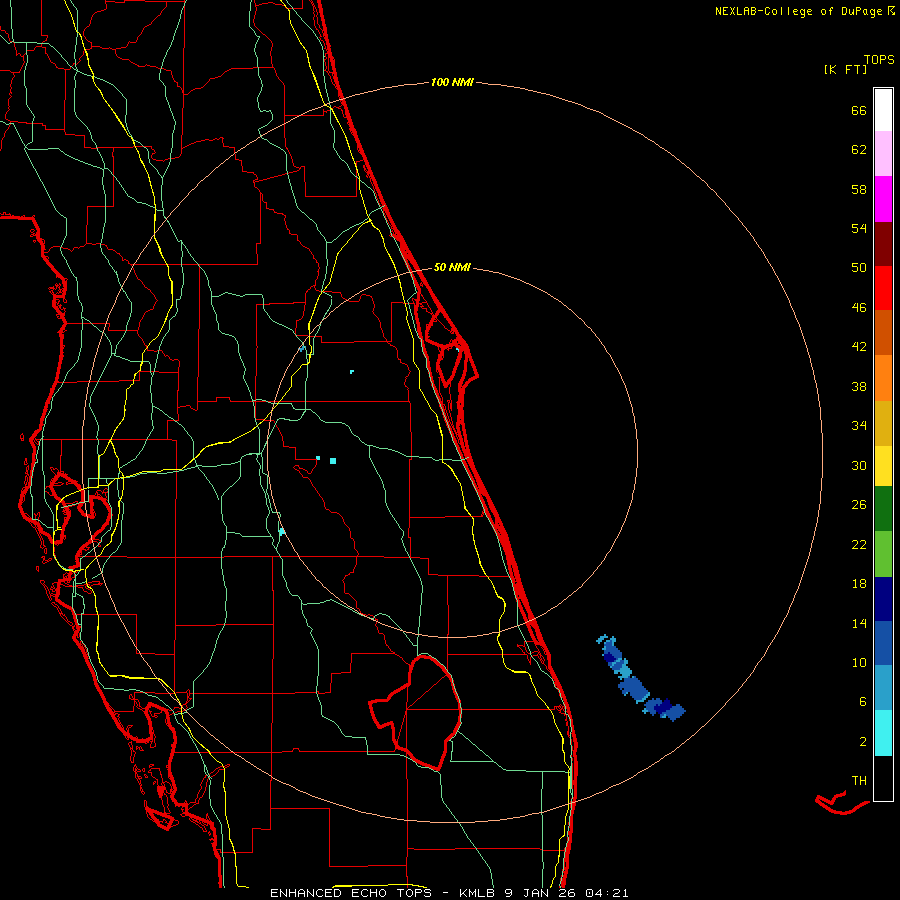This screenshot has height=900, width=900.
Task: Click the dark green swatch near 26
Action: [x=883, y=509]
